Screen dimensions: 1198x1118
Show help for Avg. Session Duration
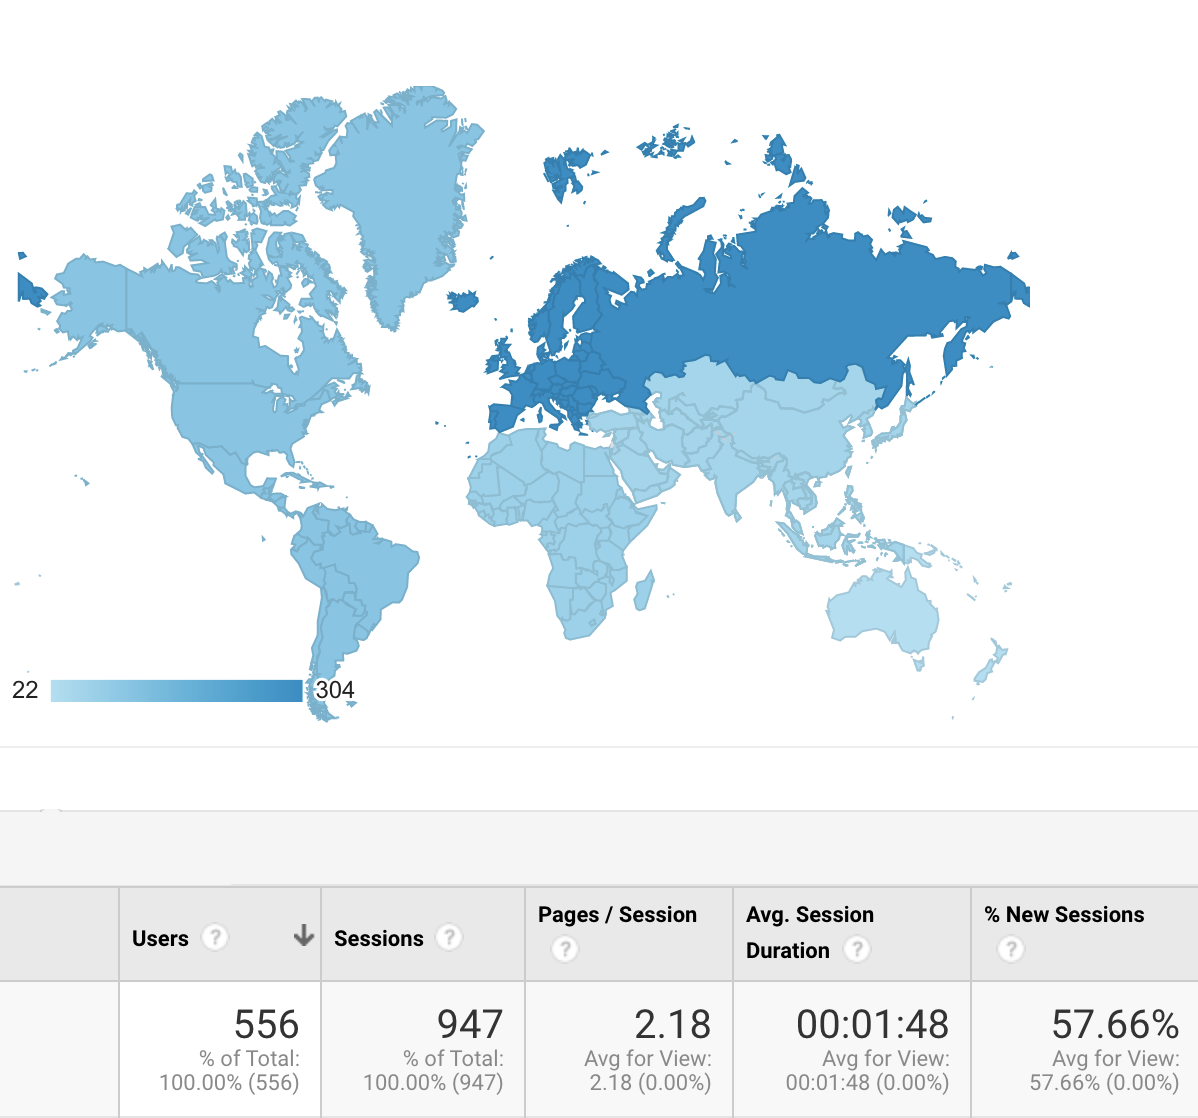(856, 949)
